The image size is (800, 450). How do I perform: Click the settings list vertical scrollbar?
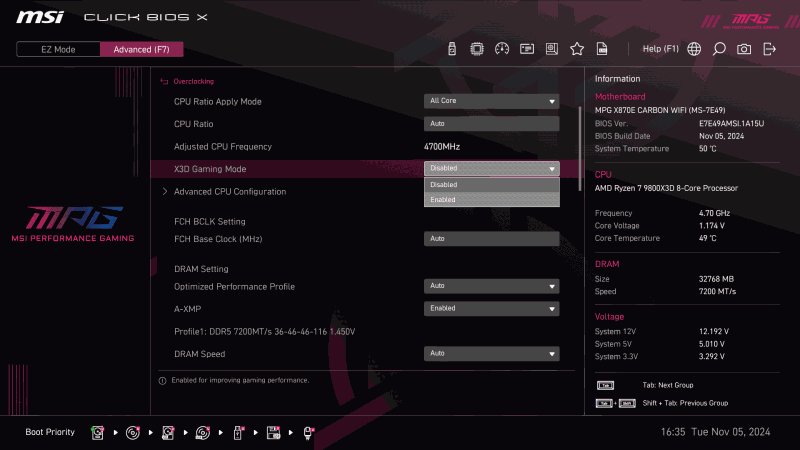pyautogui.click(x=580, y=148)
